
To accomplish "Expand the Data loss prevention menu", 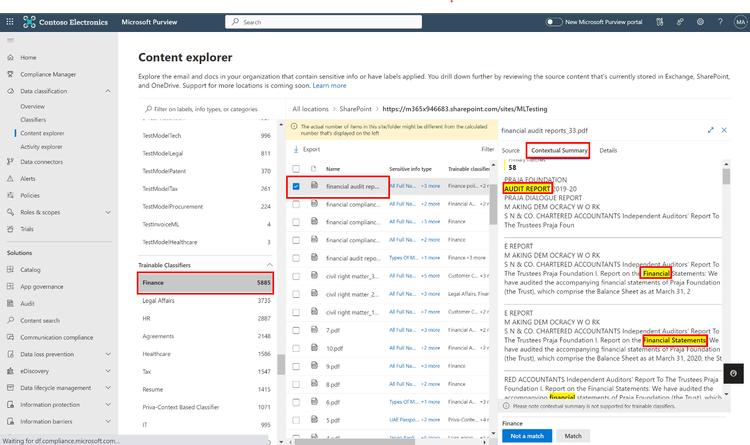I will [x=108, y=354].
